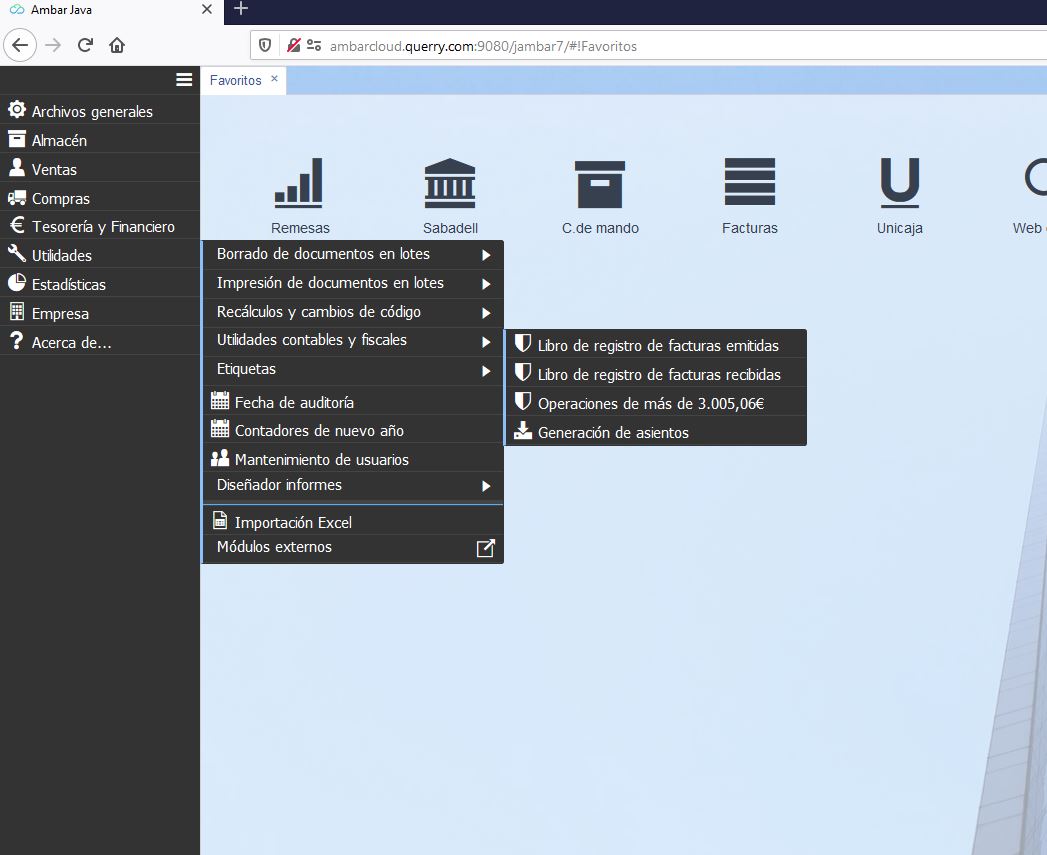Viewport: 1047px width, 855px height.
Task: Choose Importación Excel
Action: pos(292,522)
